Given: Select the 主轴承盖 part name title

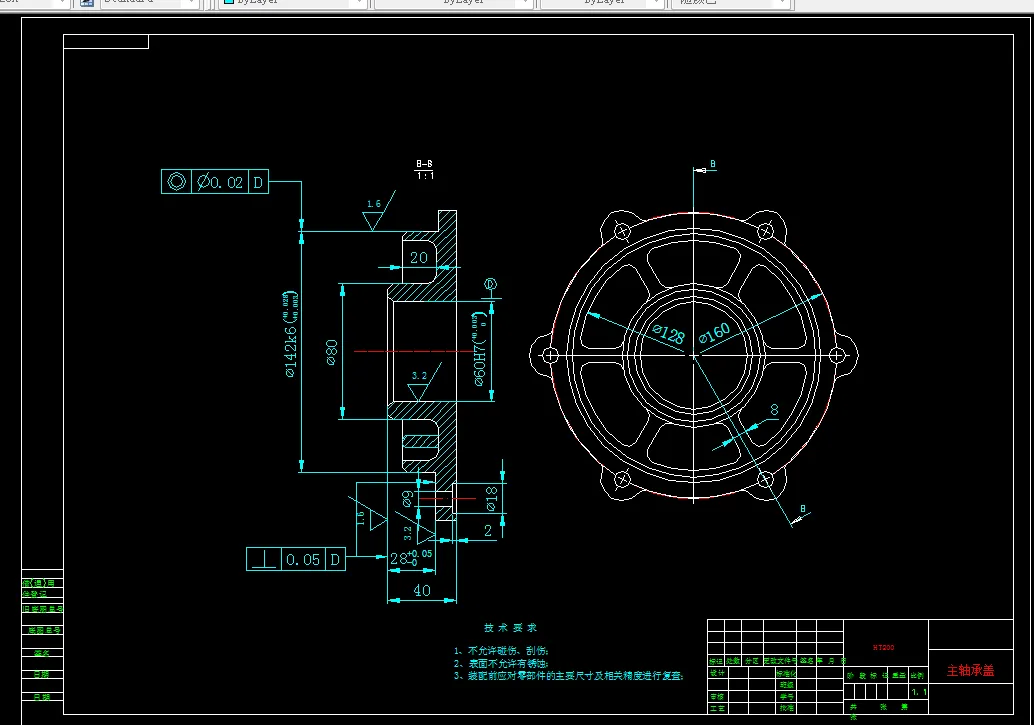Looking at the screenshot, I should tap(970, 671).
